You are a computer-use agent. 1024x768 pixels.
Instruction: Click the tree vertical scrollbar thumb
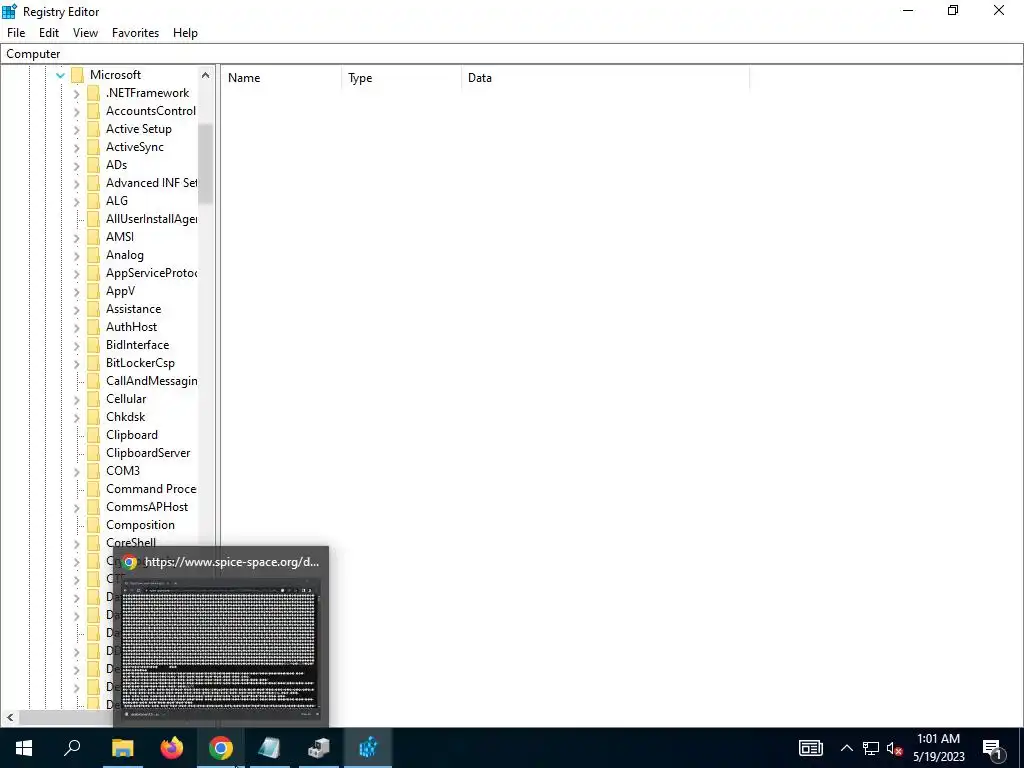(x=206, y=163)
